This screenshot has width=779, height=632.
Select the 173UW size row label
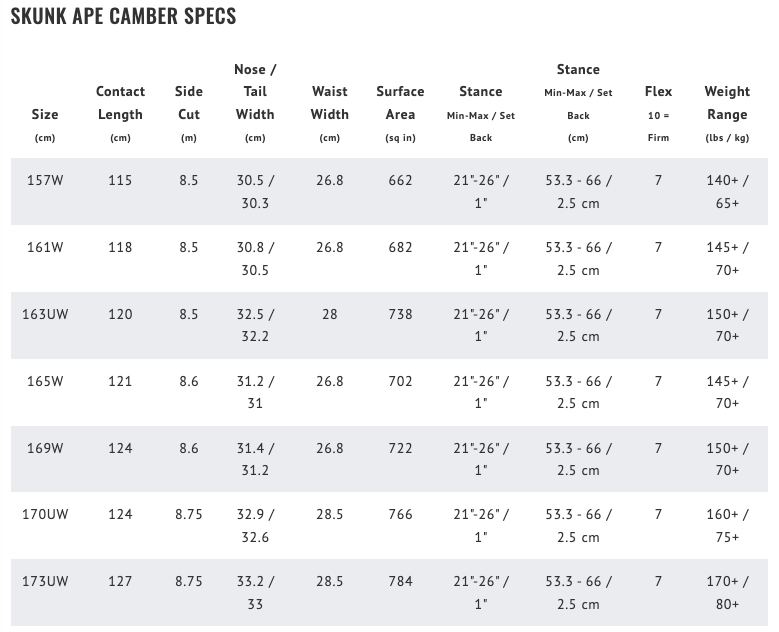click(45, 581)
